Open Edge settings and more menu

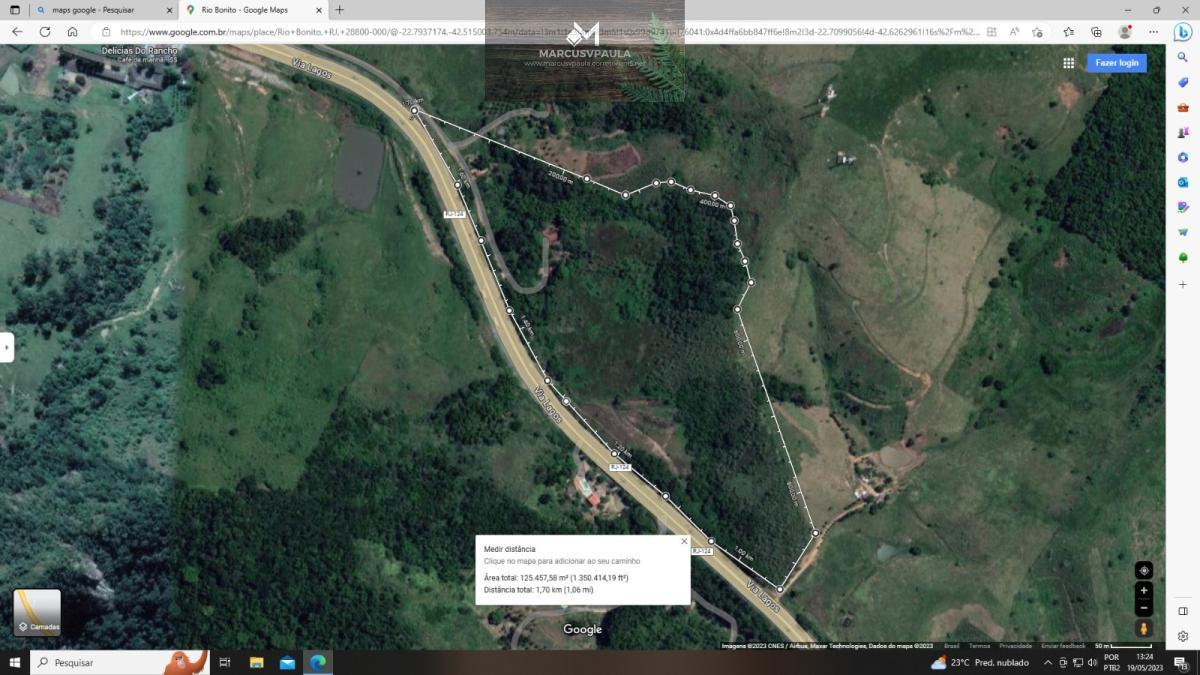click(1152, 32)
